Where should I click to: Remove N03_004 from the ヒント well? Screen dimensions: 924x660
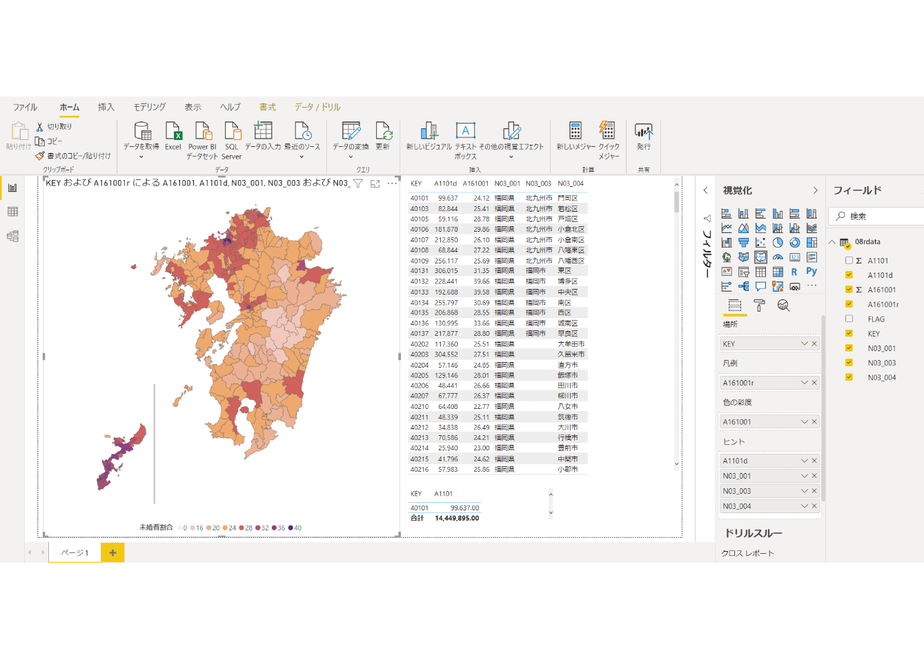point(814,506)
